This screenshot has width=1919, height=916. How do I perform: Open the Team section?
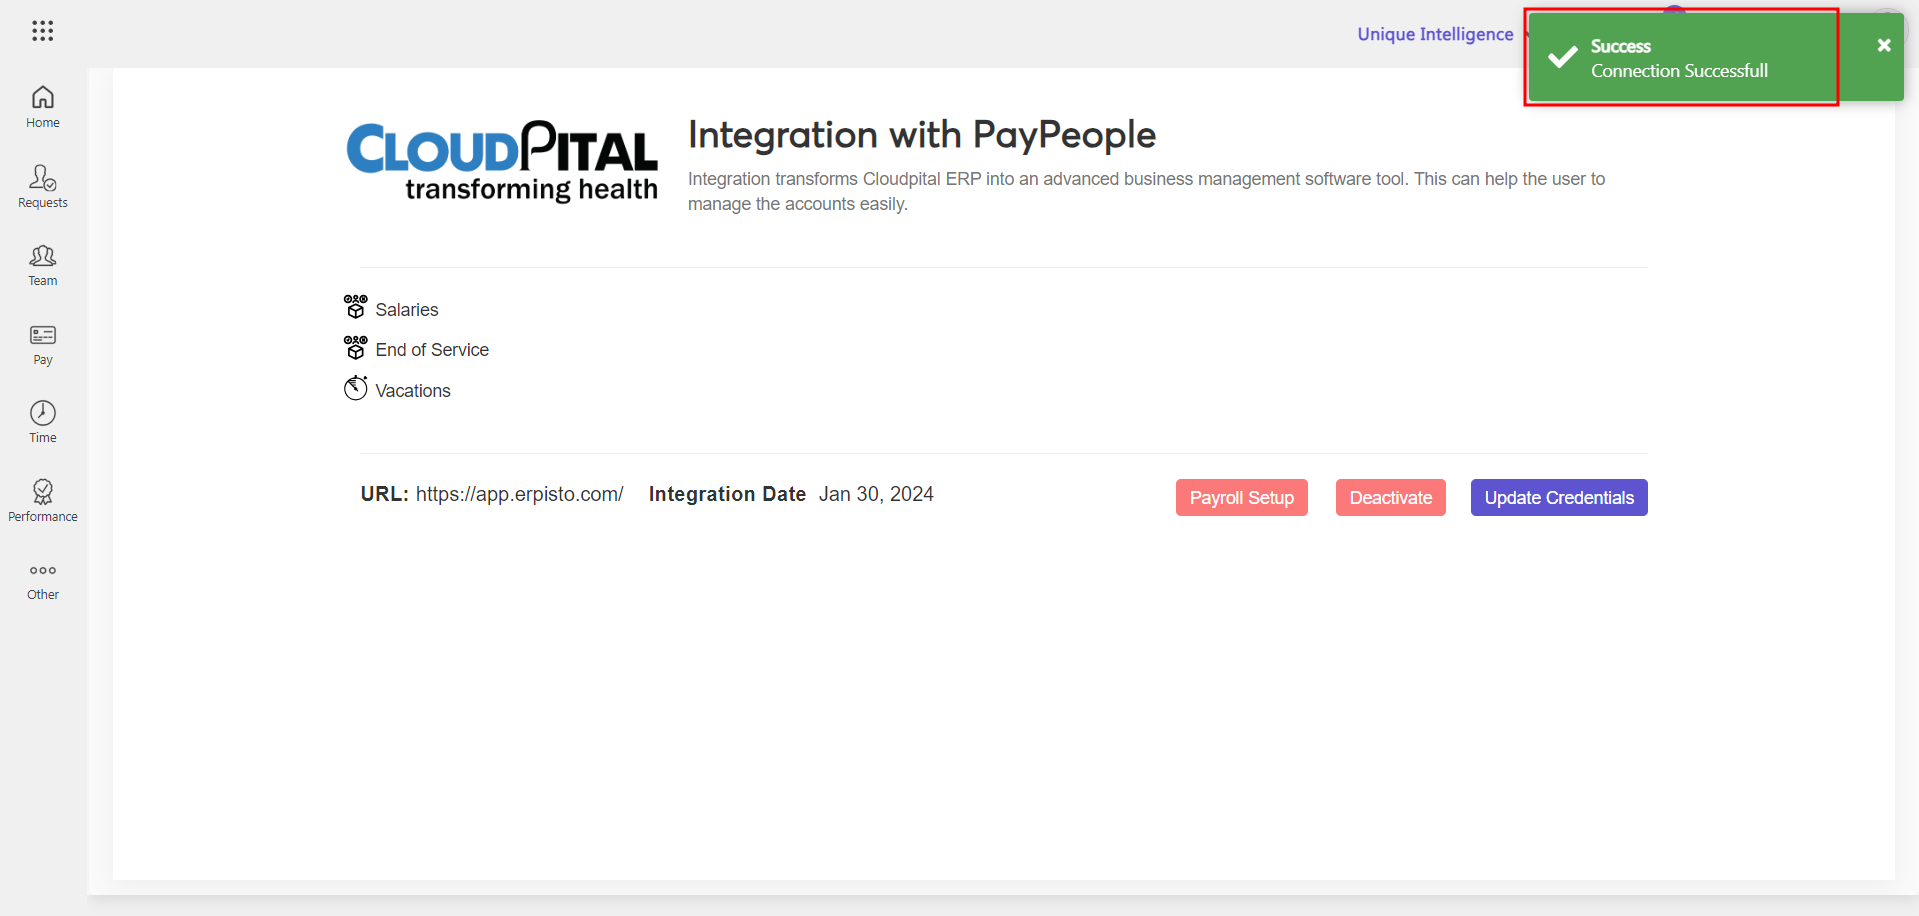click(43, 266)
